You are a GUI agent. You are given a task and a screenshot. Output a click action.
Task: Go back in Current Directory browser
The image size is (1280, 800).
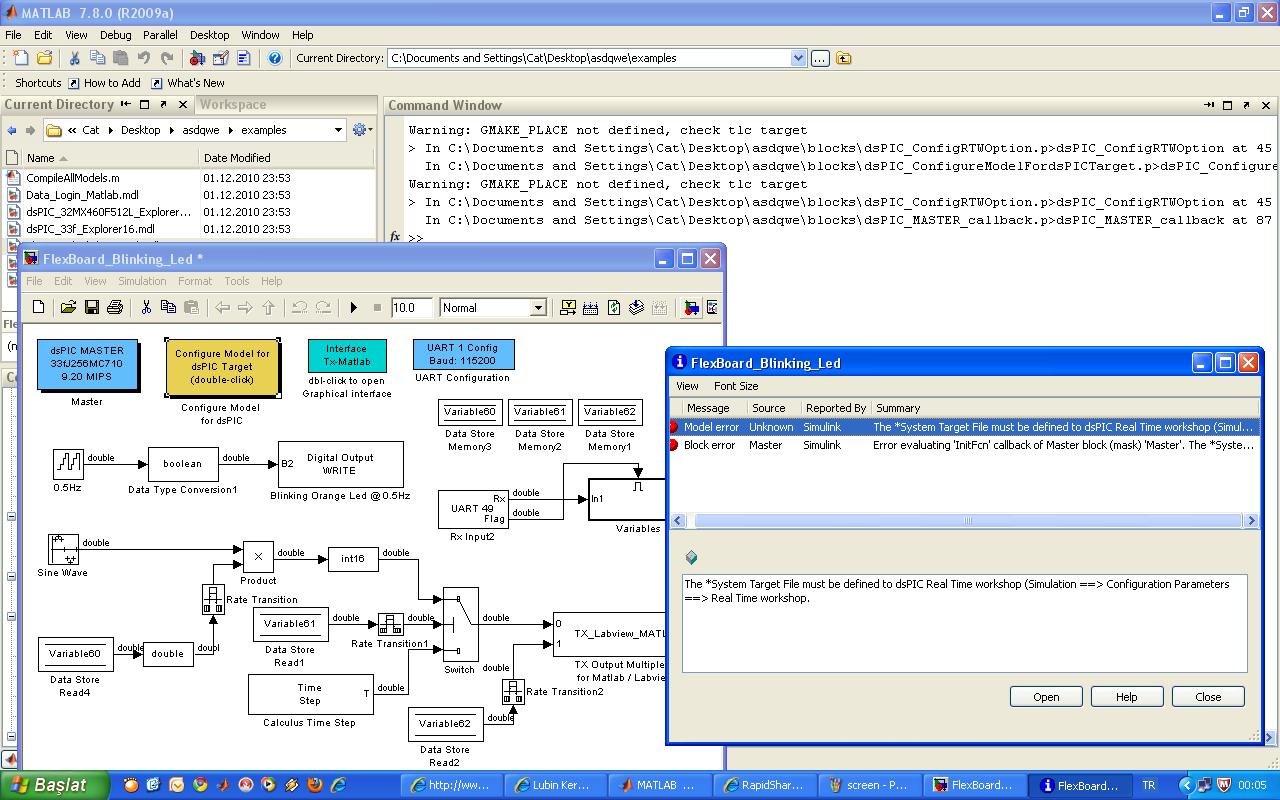pos(12,130)
